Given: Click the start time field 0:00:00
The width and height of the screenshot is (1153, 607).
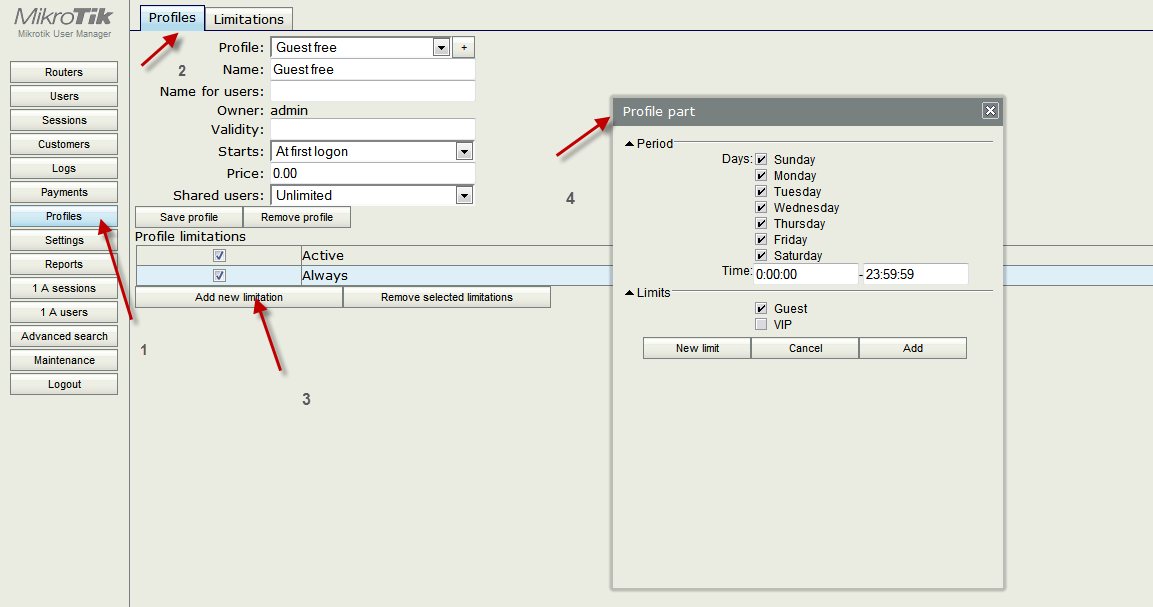Looking at the screenshot, I should [806, 274].
